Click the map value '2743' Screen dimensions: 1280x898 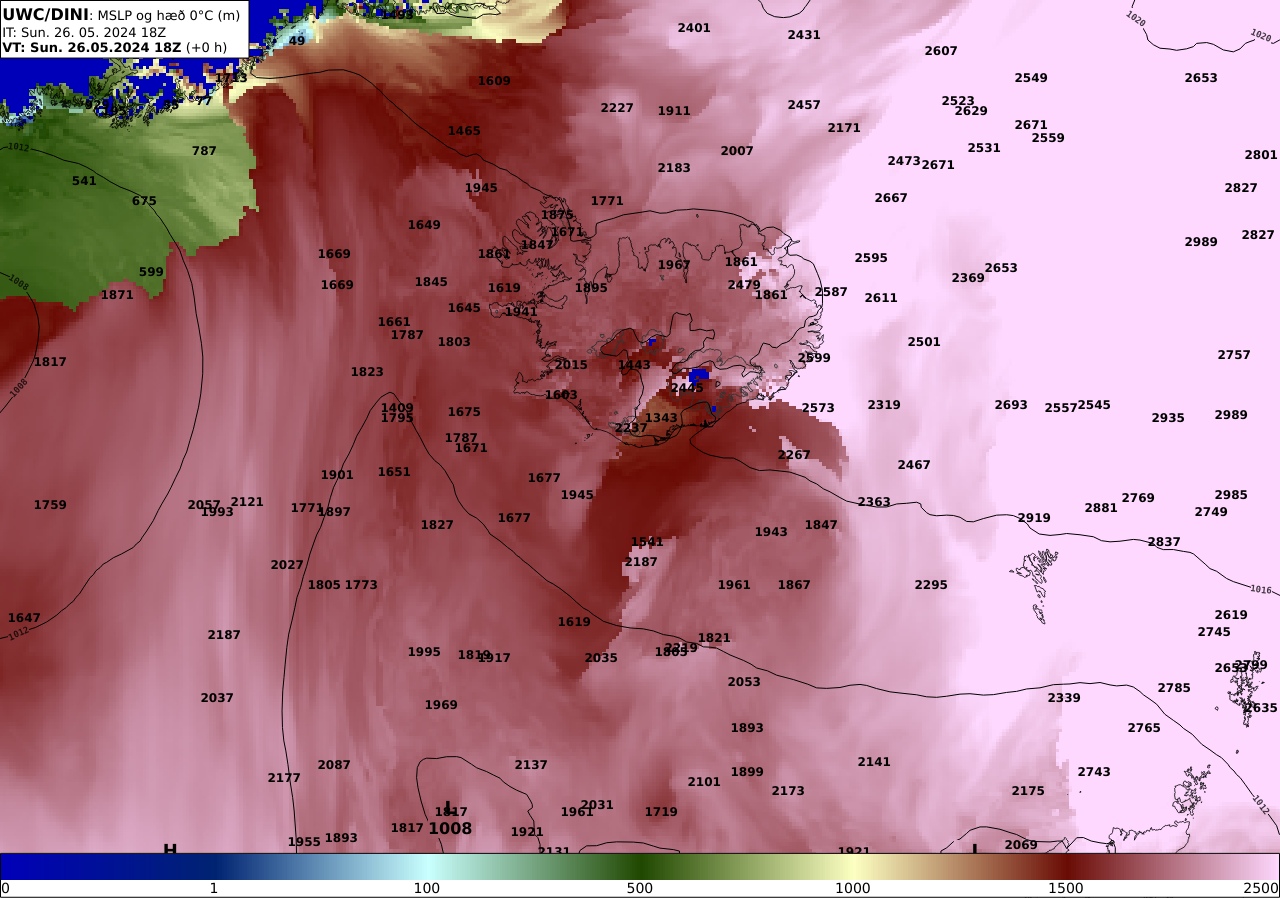click(x=1094, y=772)
